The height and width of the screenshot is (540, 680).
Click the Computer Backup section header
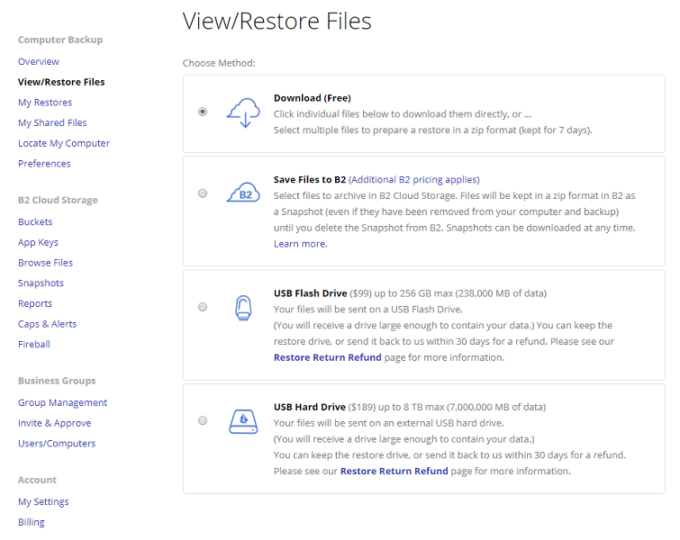60,39
